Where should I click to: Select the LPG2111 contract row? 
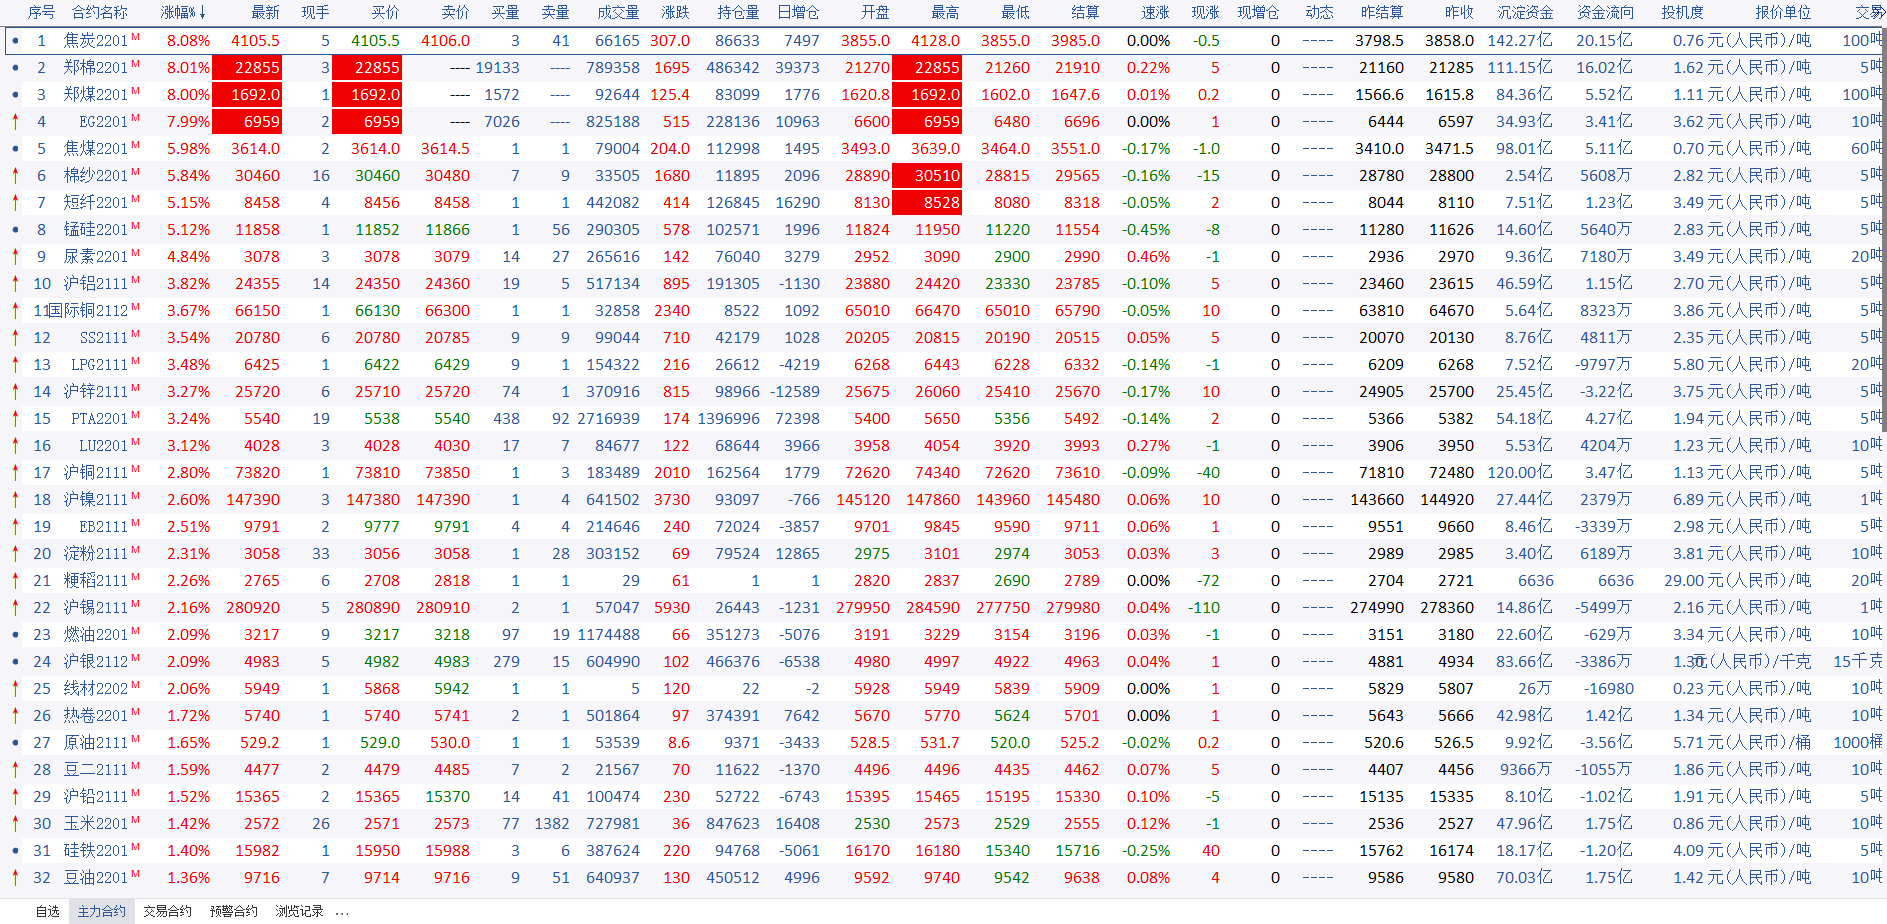[x=944, y=364]
